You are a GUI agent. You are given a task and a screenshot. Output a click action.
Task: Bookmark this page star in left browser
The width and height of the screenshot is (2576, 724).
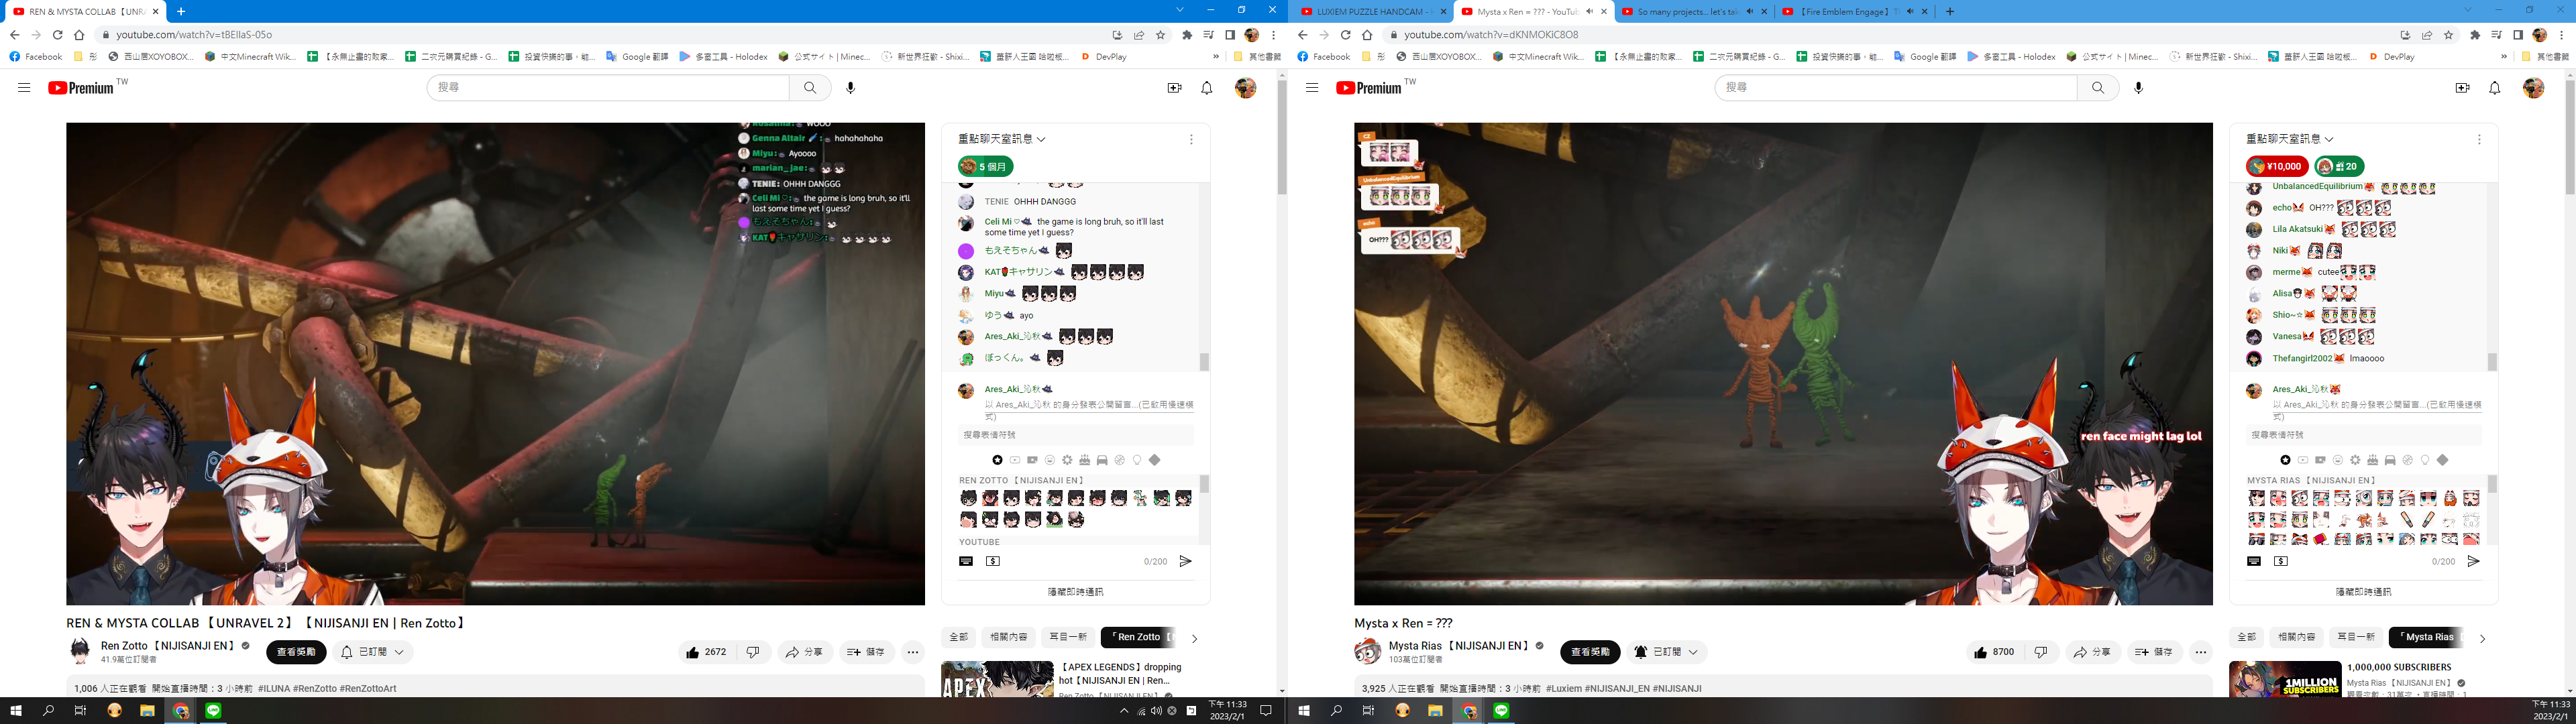tap(1160, 35)
